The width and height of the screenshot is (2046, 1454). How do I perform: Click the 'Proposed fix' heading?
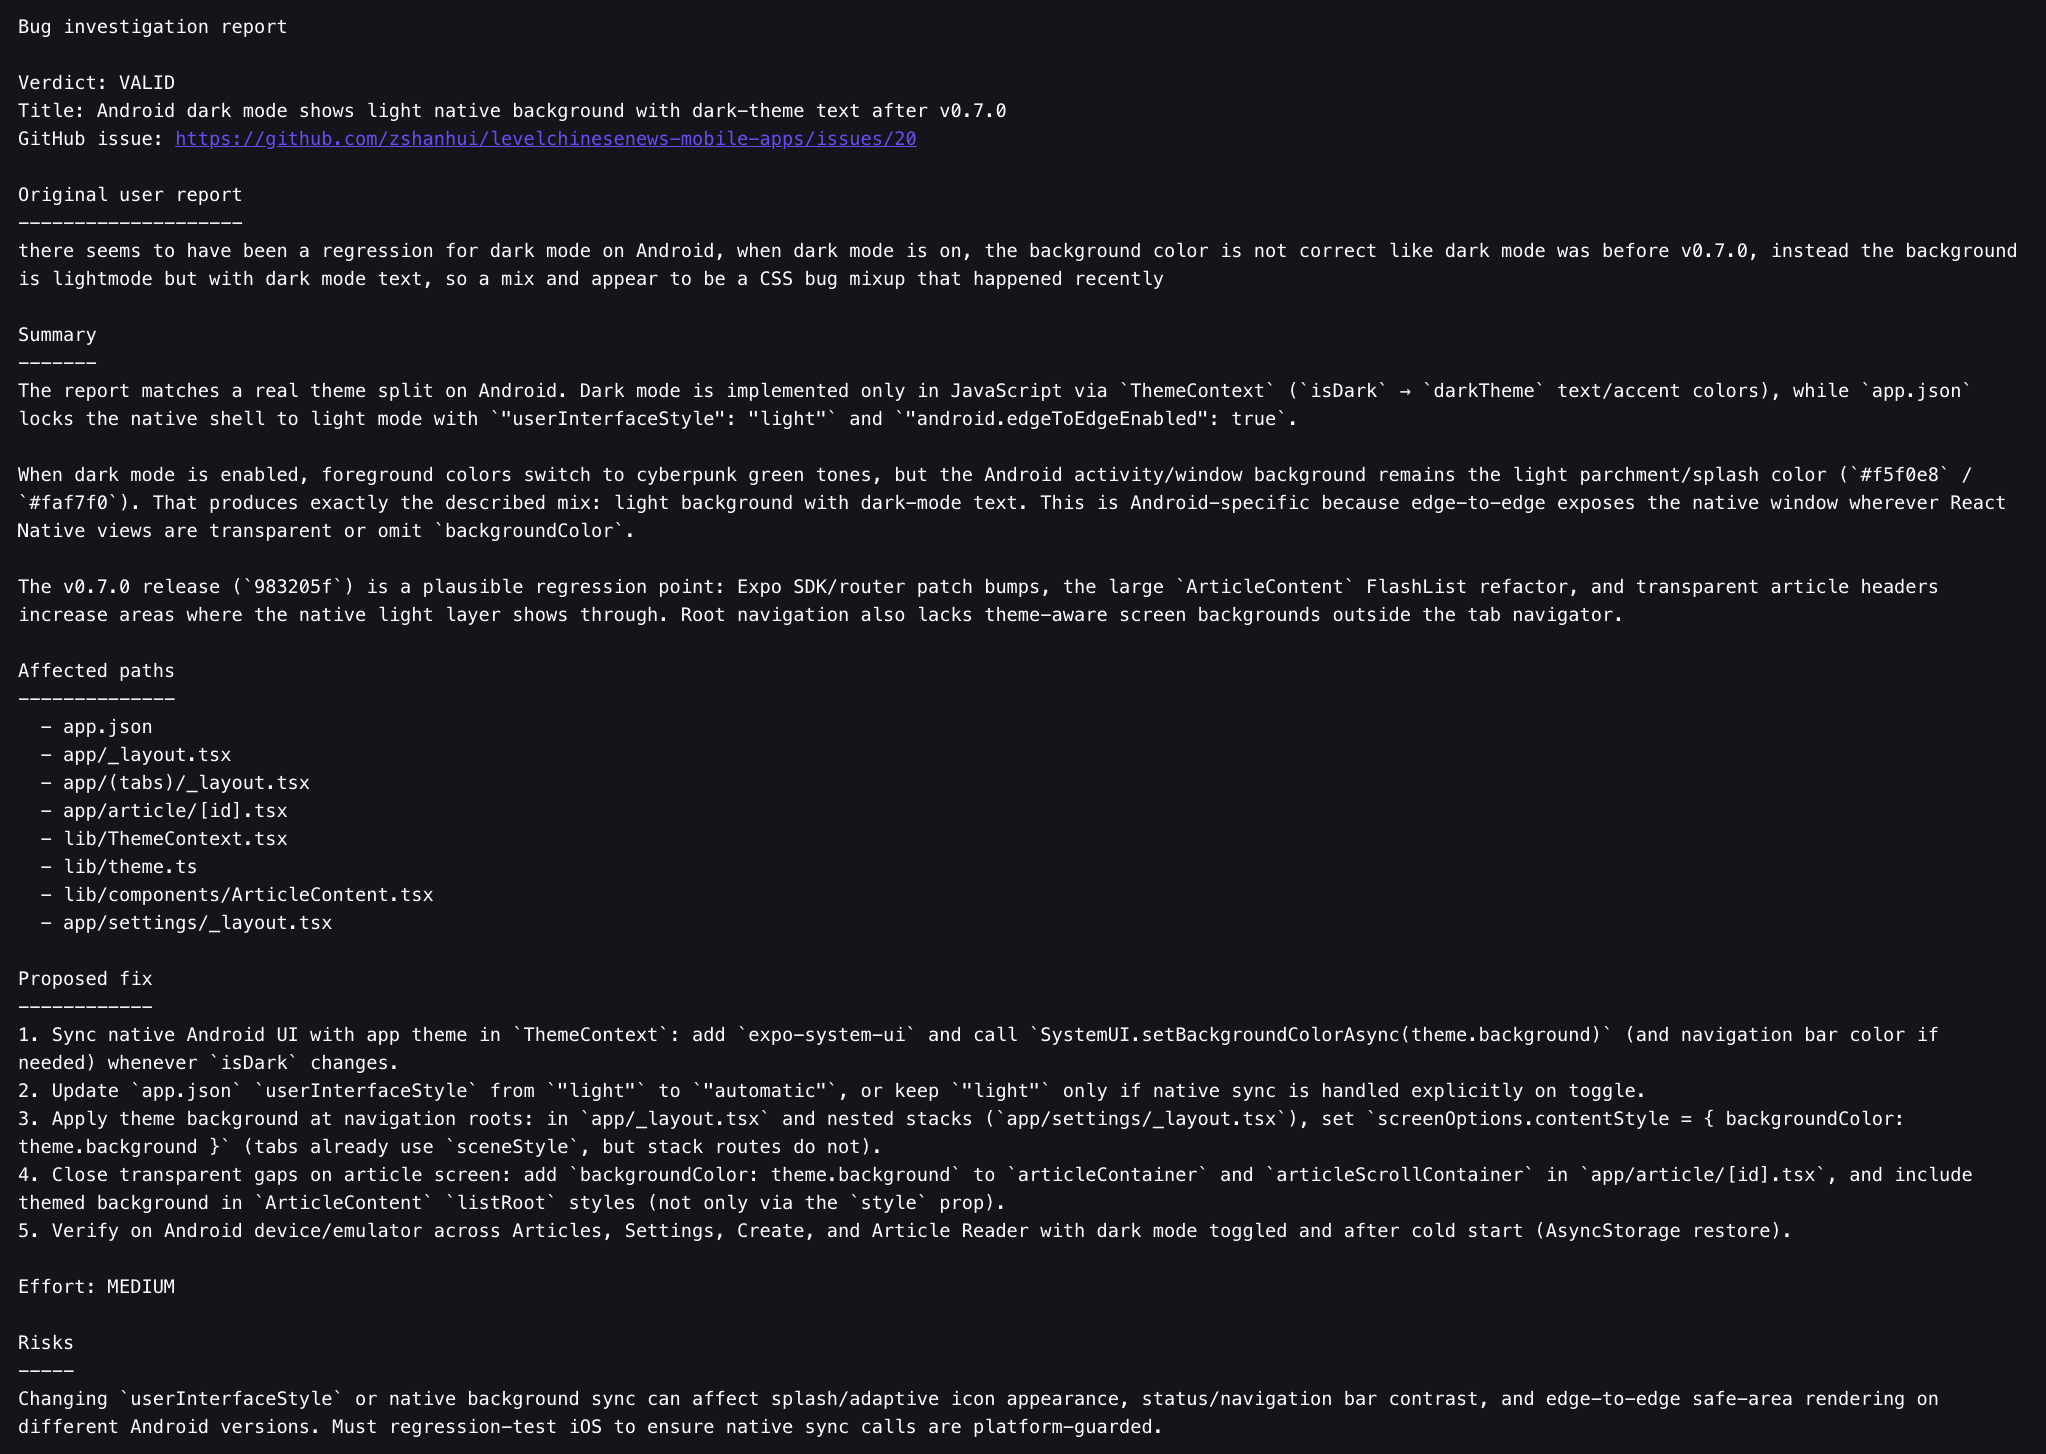(x=85, y=979)
